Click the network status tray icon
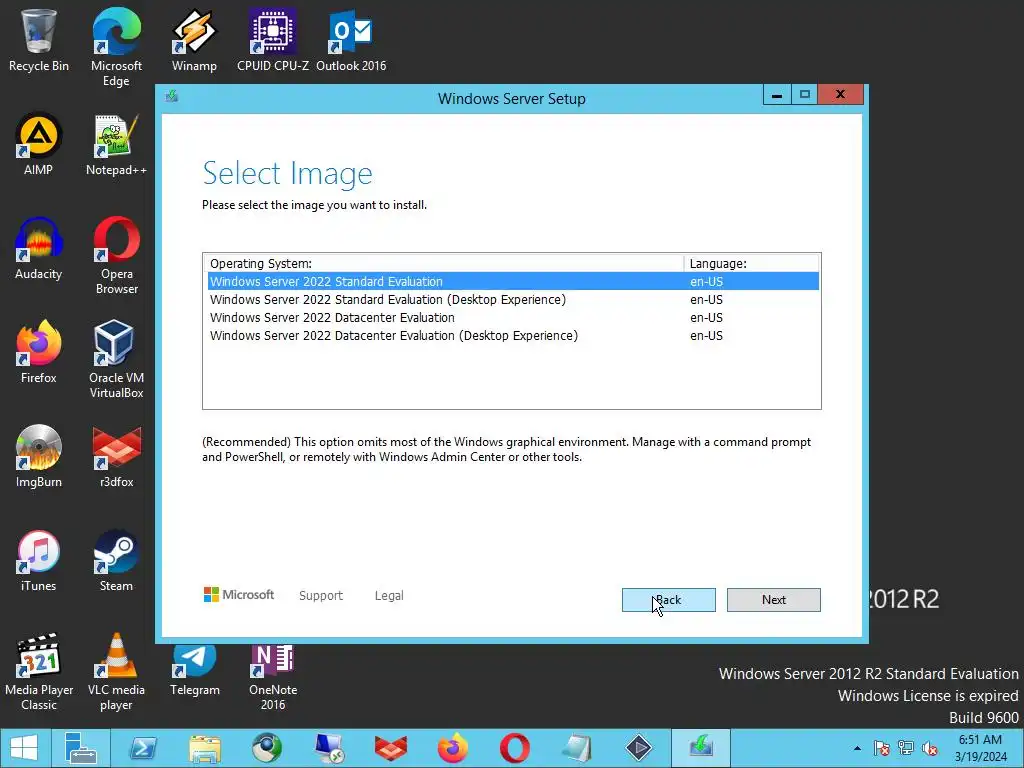Image resolution: width=1024 pixels, height=768 pixels. tap(906, 748)
